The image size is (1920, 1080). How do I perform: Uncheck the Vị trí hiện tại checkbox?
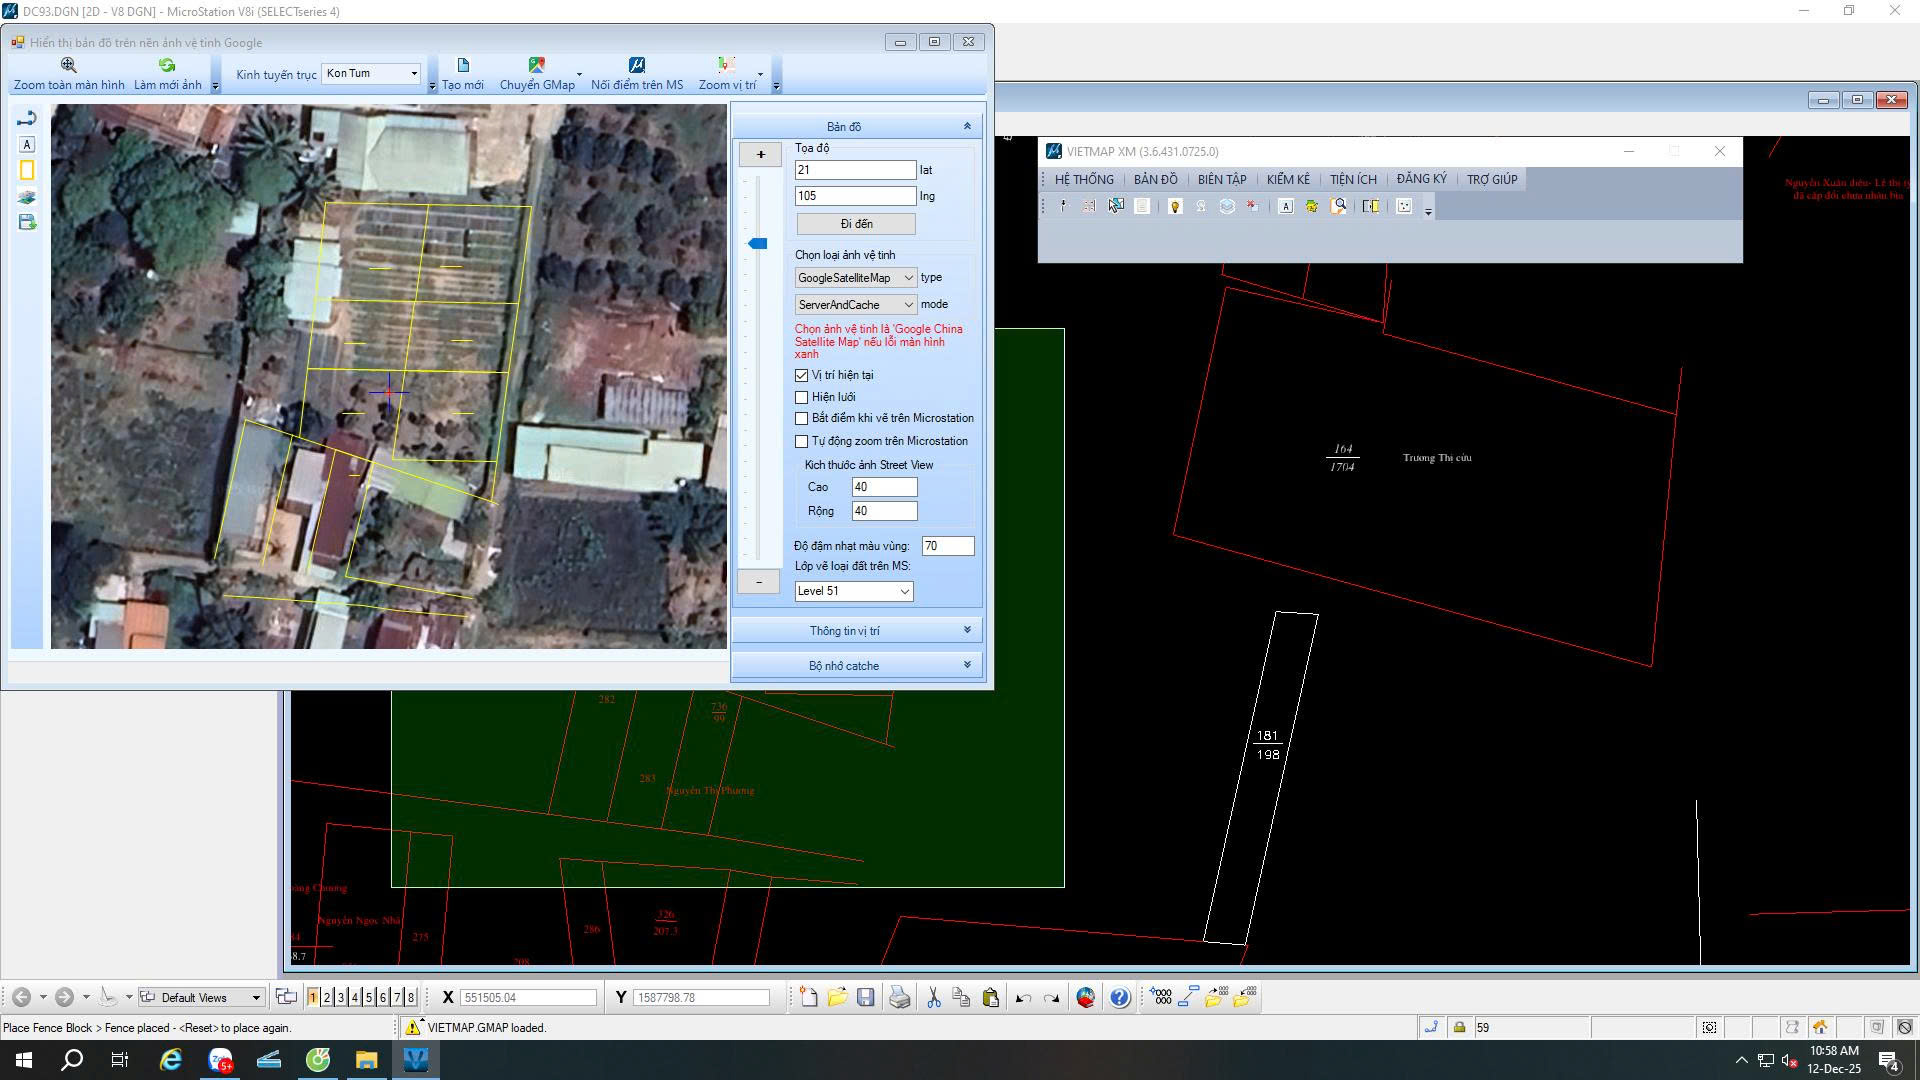point(801,375)
